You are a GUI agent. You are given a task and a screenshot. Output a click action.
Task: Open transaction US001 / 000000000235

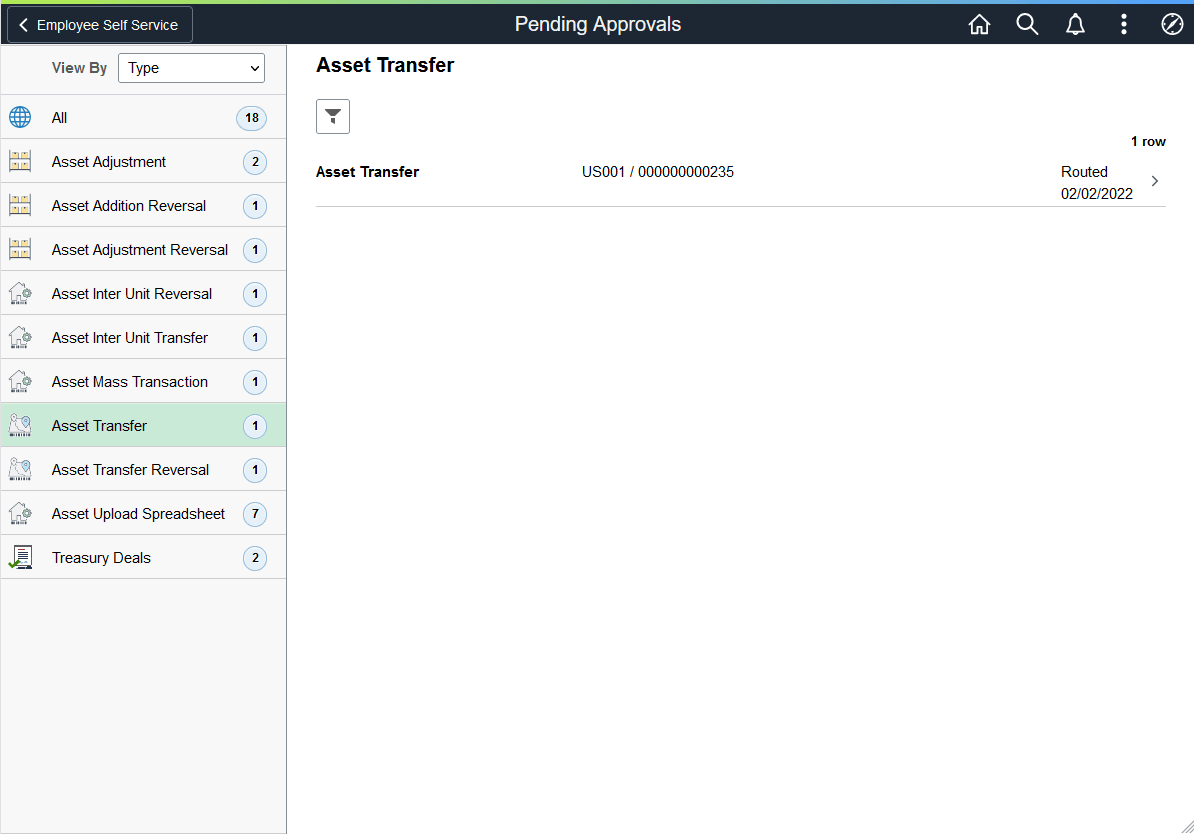click(658, 171)
